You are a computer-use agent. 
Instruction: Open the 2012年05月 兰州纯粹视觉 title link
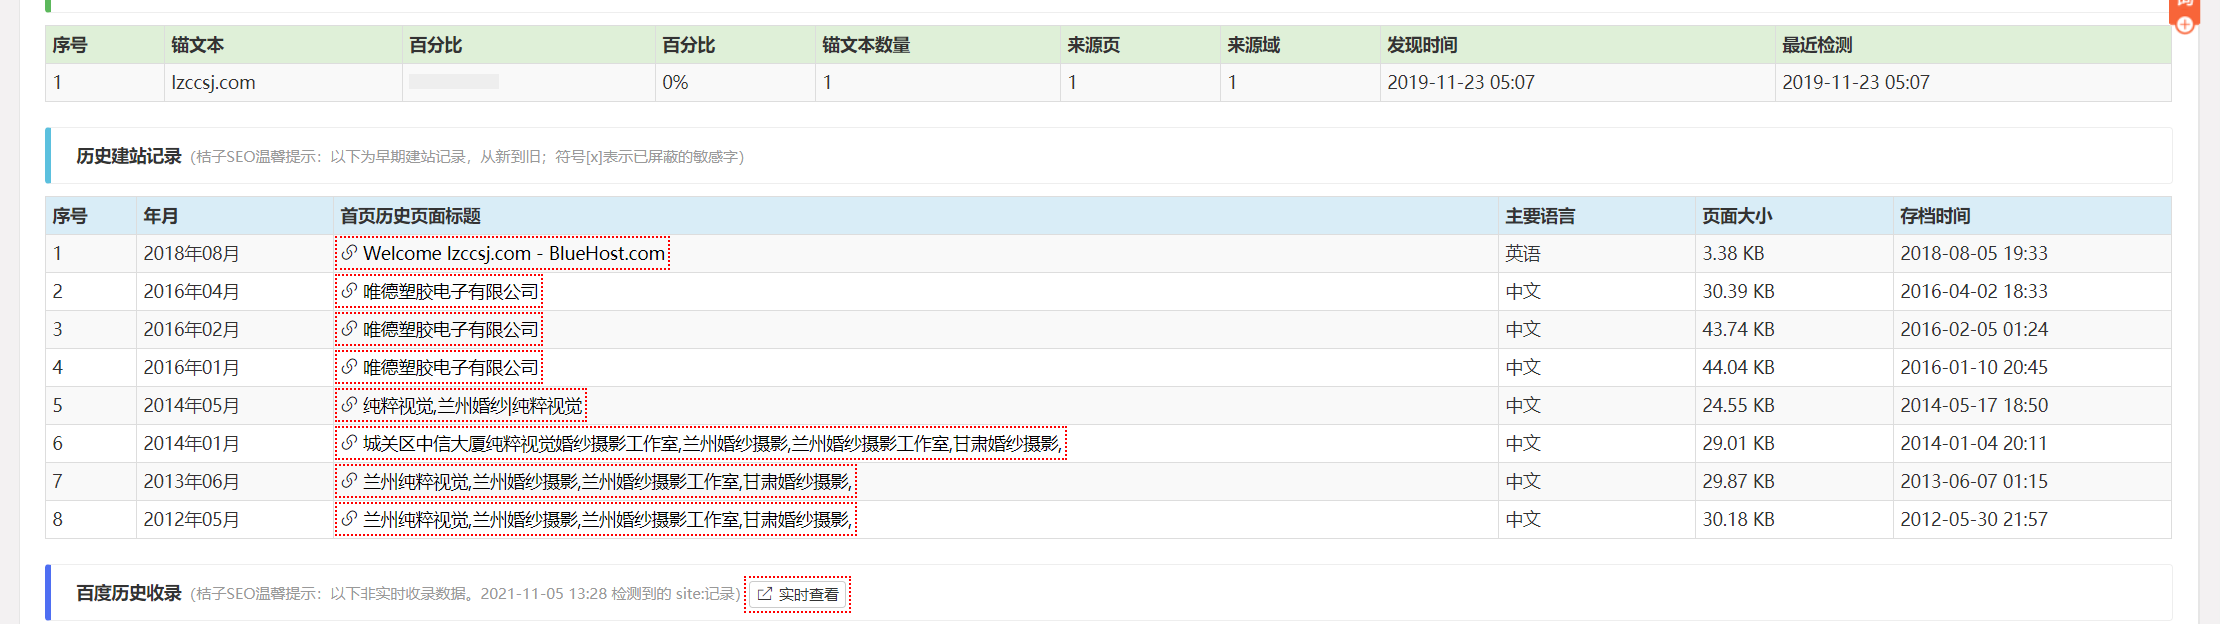click(x=596, y=520)
